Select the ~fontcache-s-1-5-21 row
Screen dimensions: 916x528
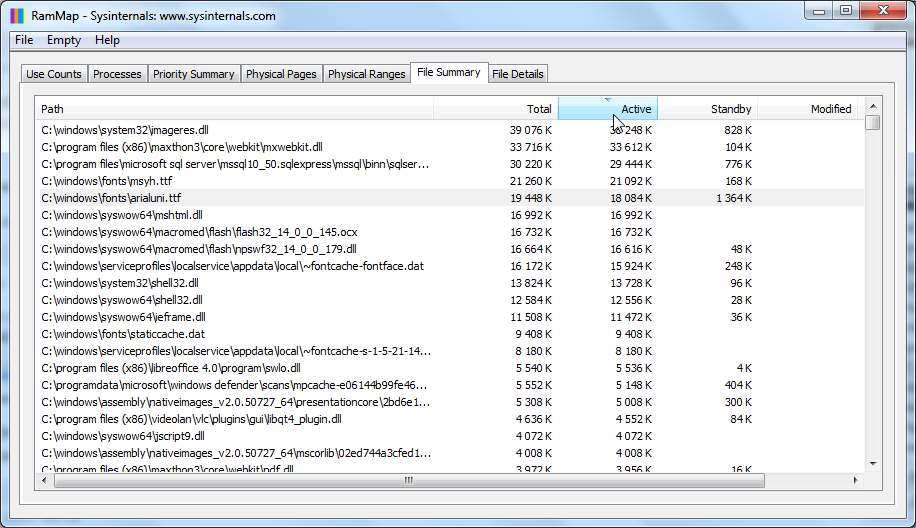click(x=450, y=351)
